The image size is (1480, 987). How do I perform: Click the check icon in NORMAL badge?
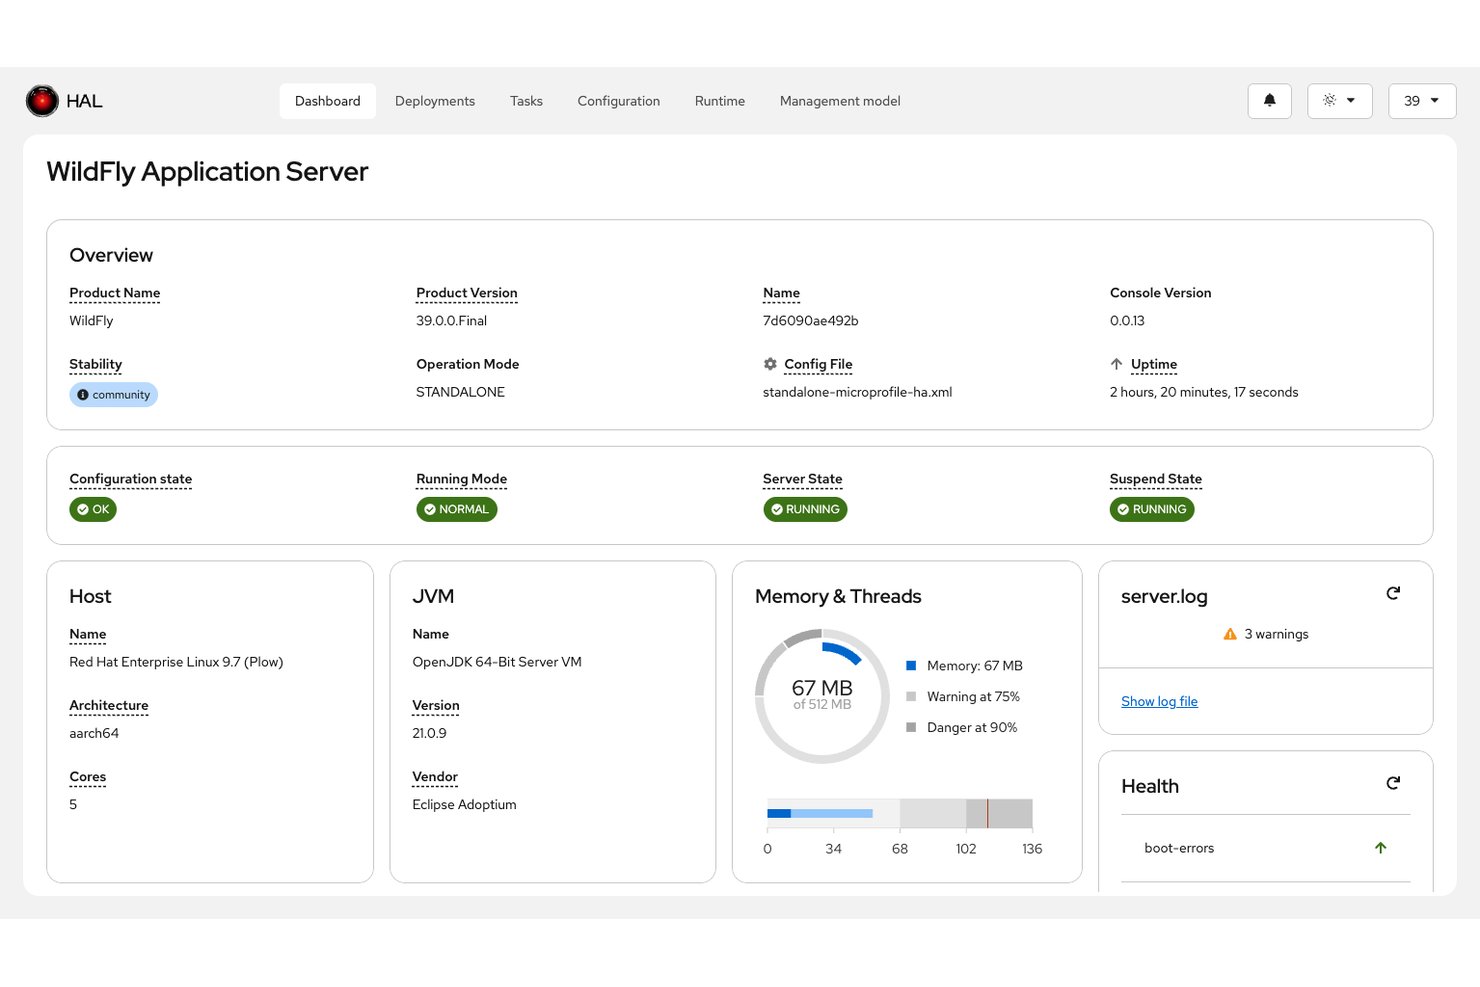tap(430, 510)
